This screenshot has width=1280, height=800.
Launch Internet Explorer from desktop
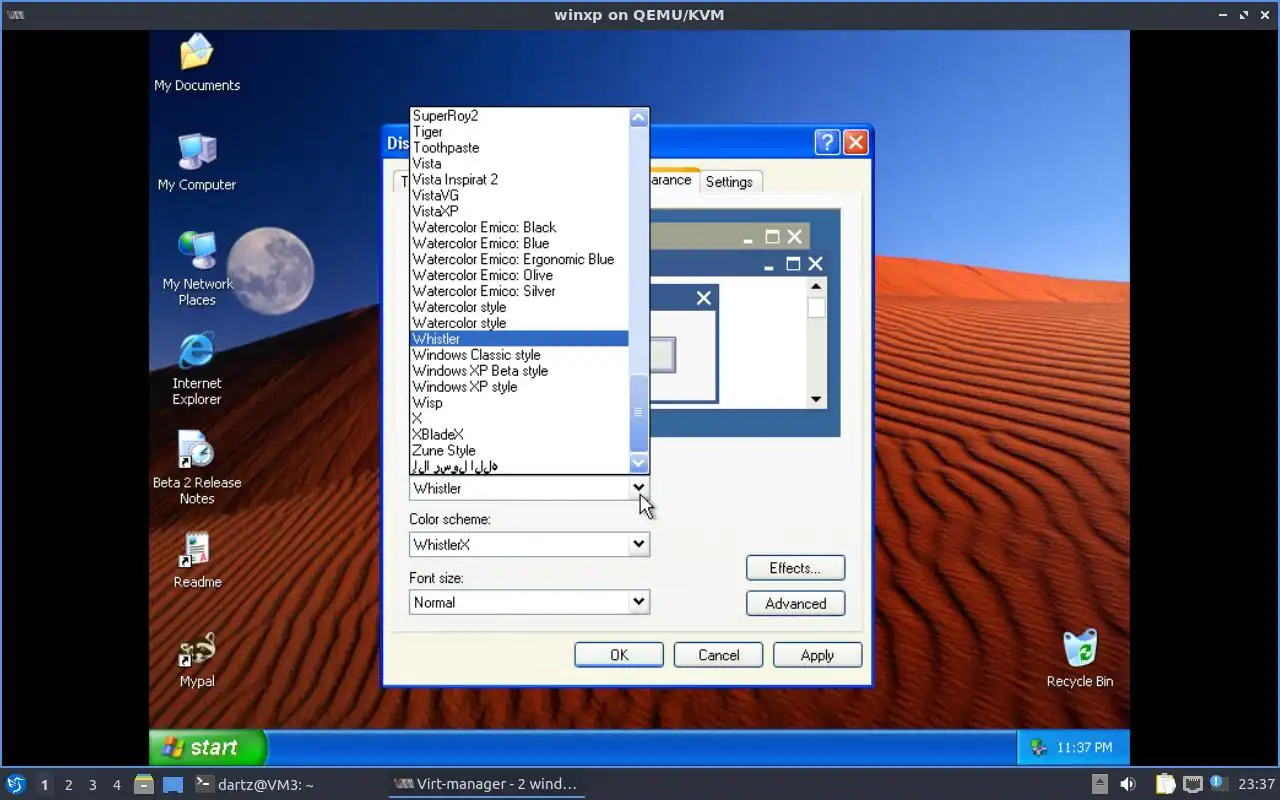(x=197, y=369)
